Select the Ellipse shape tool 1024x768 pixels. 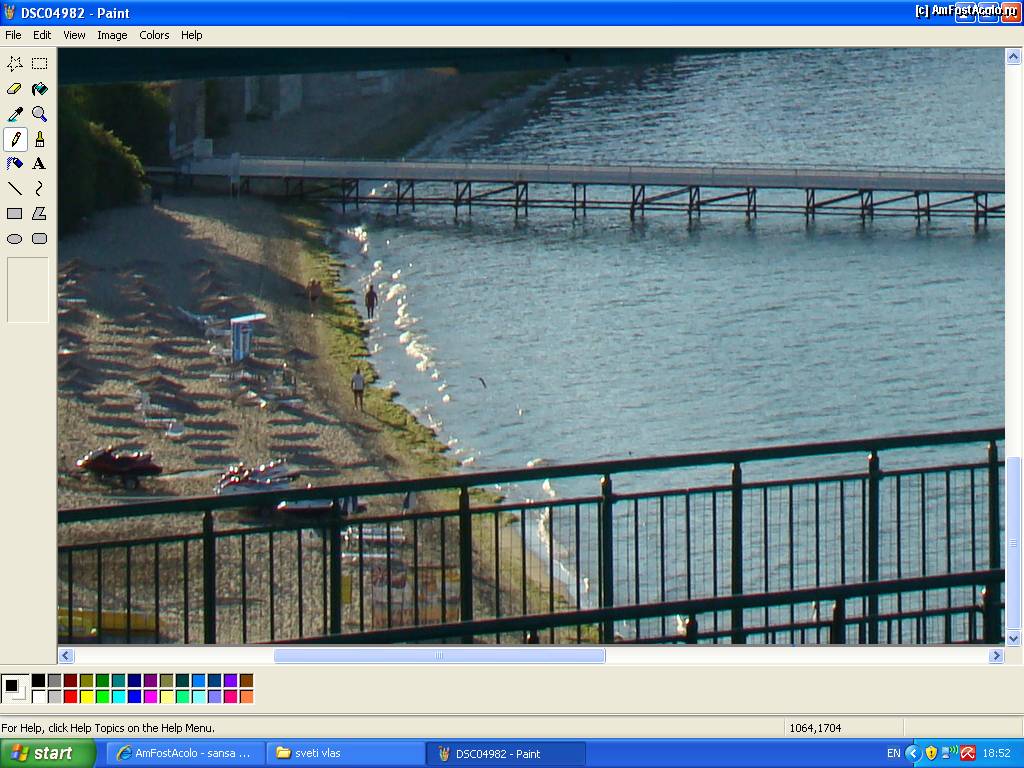pos(15,239)
